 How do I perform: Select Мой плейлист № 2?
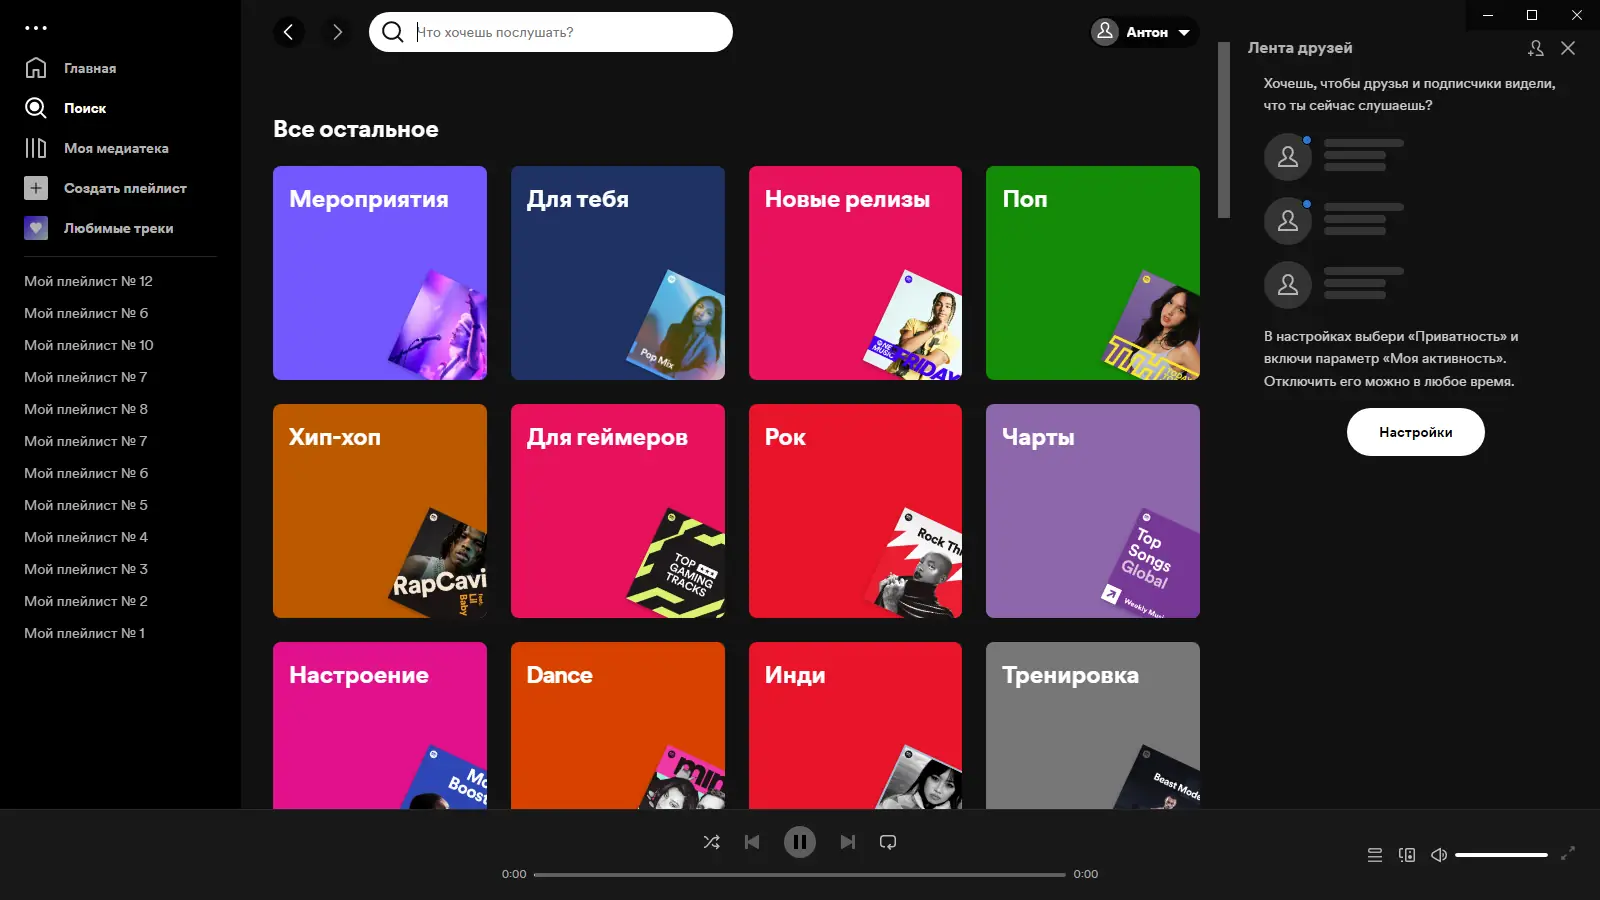(x=86, y=601)
